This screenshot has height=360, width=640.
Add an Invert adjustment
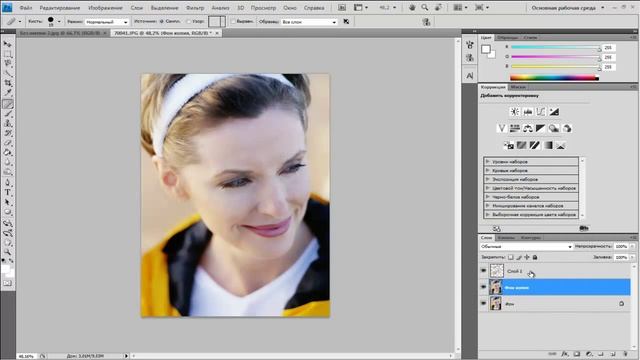[x=509, y=145]
